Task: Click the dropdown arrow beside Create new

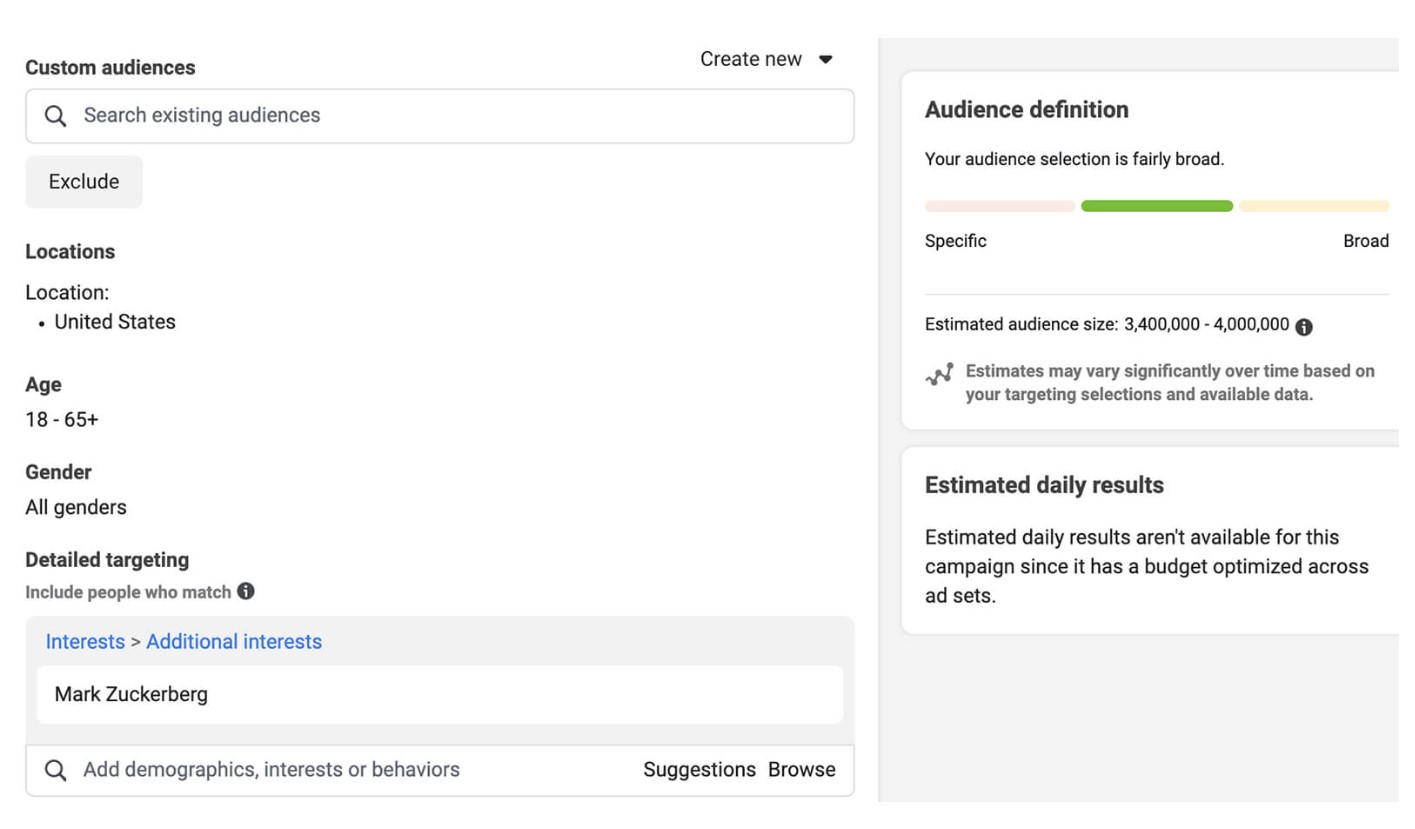Action: tap(826, 59)
